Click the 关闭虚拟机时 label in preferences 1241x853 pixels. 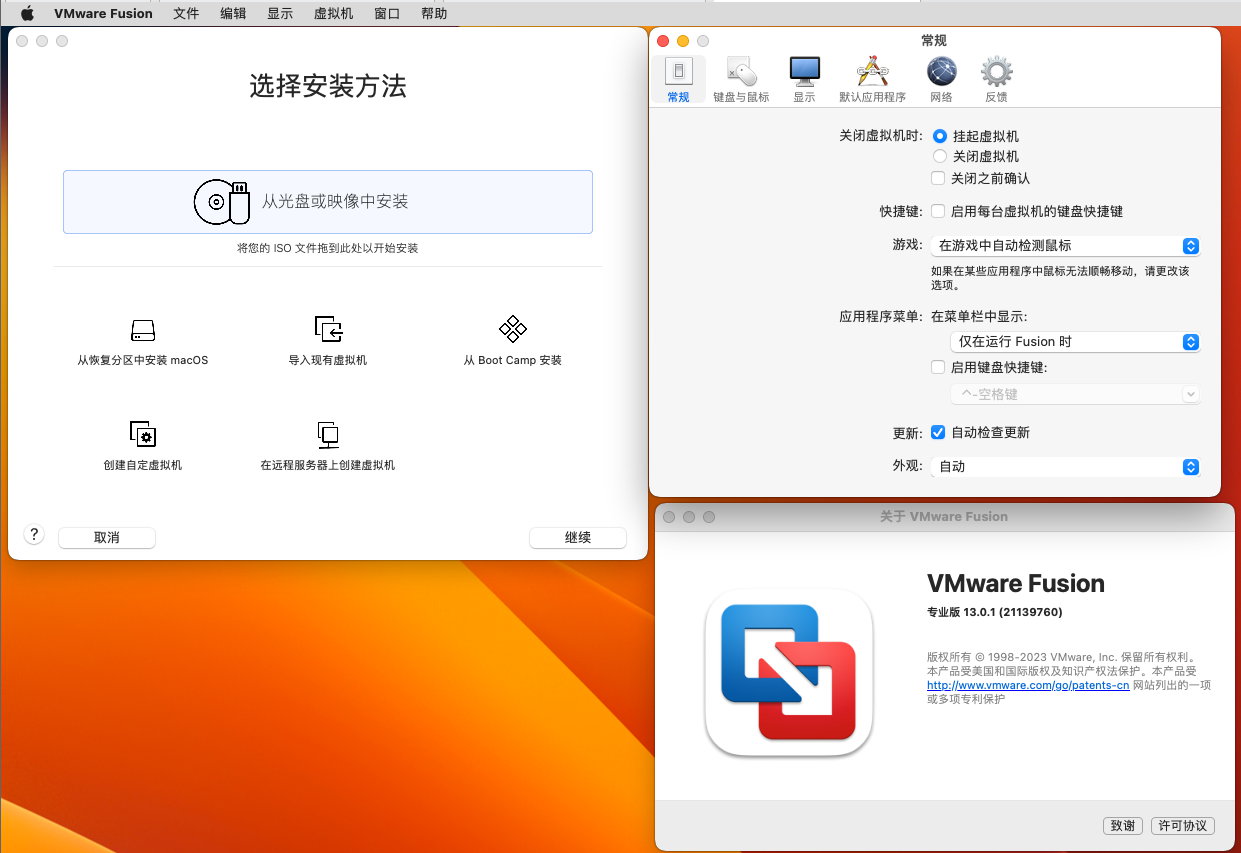click(x=881, y=136)
